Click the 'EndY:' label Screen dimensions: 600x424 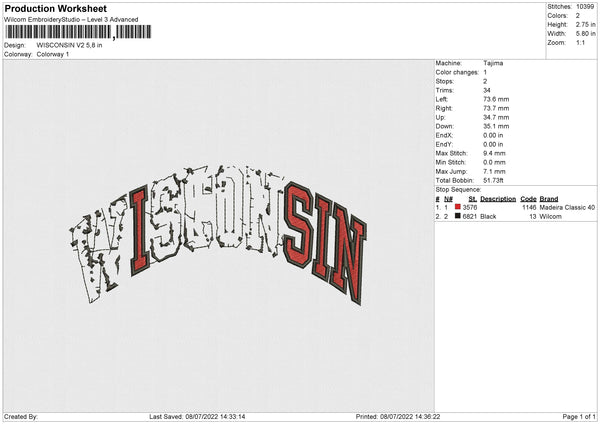(x=444, y=144)
